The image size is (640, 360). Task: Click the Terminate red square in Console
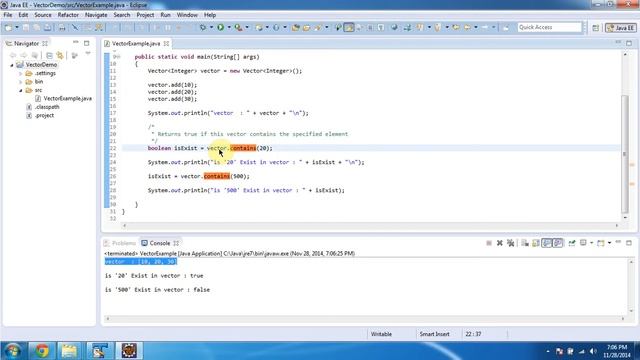489,243
